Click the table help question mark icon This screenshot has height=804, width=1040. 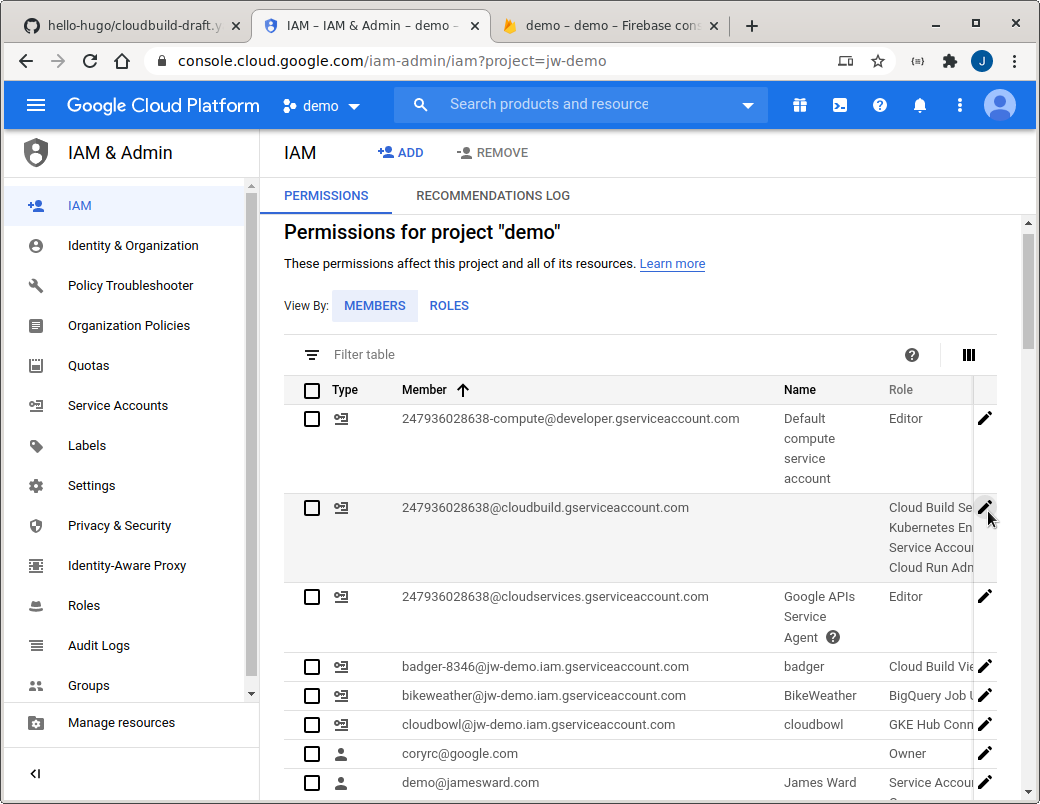pos(912,355)
